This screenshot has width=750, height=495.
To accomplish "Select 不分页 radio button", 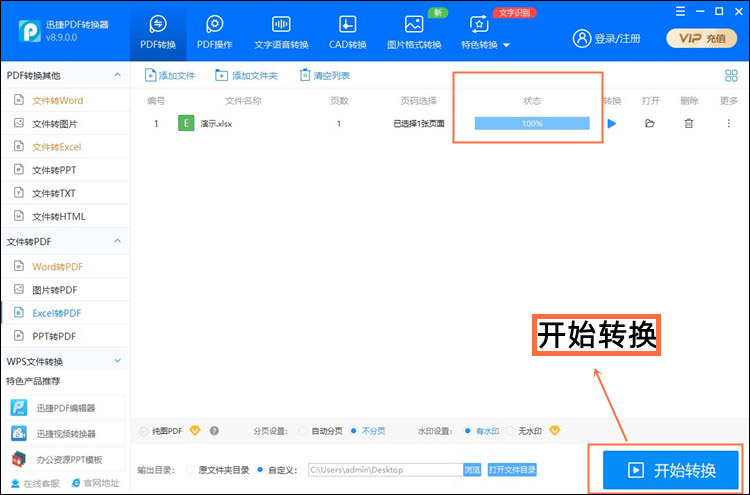I will [x=354, y=431].
